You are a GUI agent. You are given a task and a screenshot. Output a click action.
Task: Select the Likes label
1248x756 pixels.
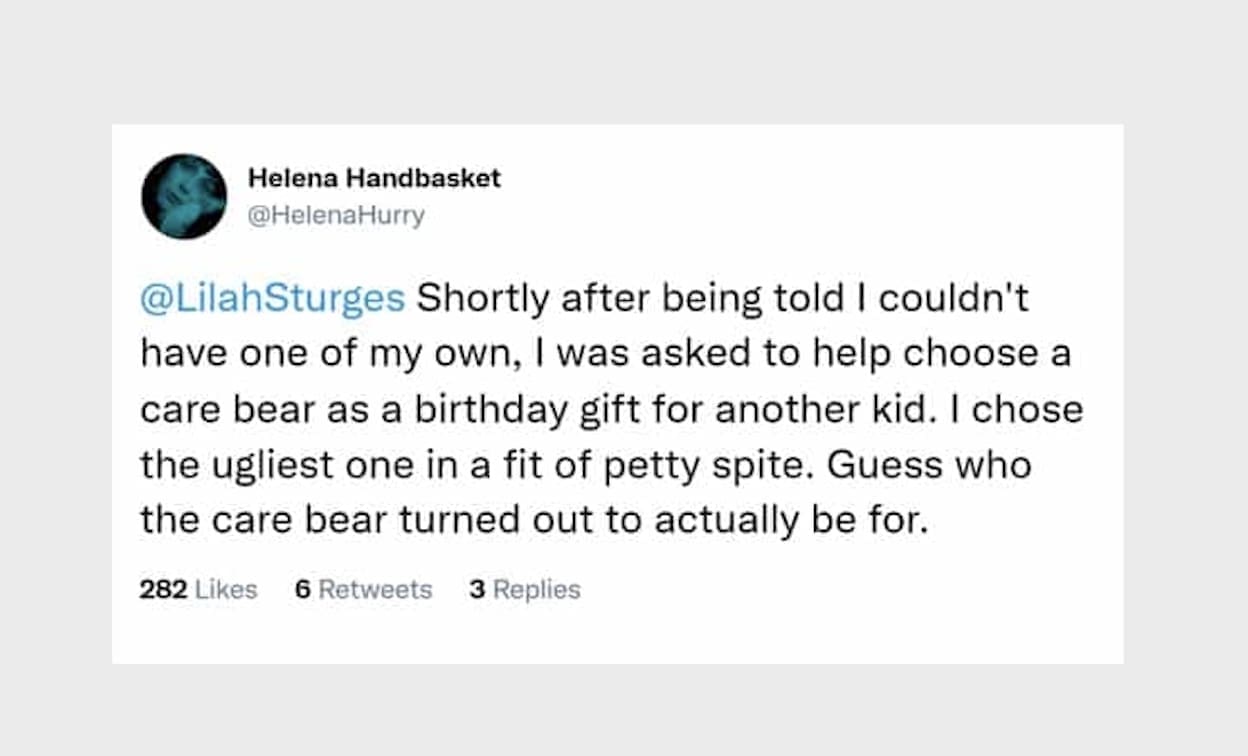click(x=226, y=590)
